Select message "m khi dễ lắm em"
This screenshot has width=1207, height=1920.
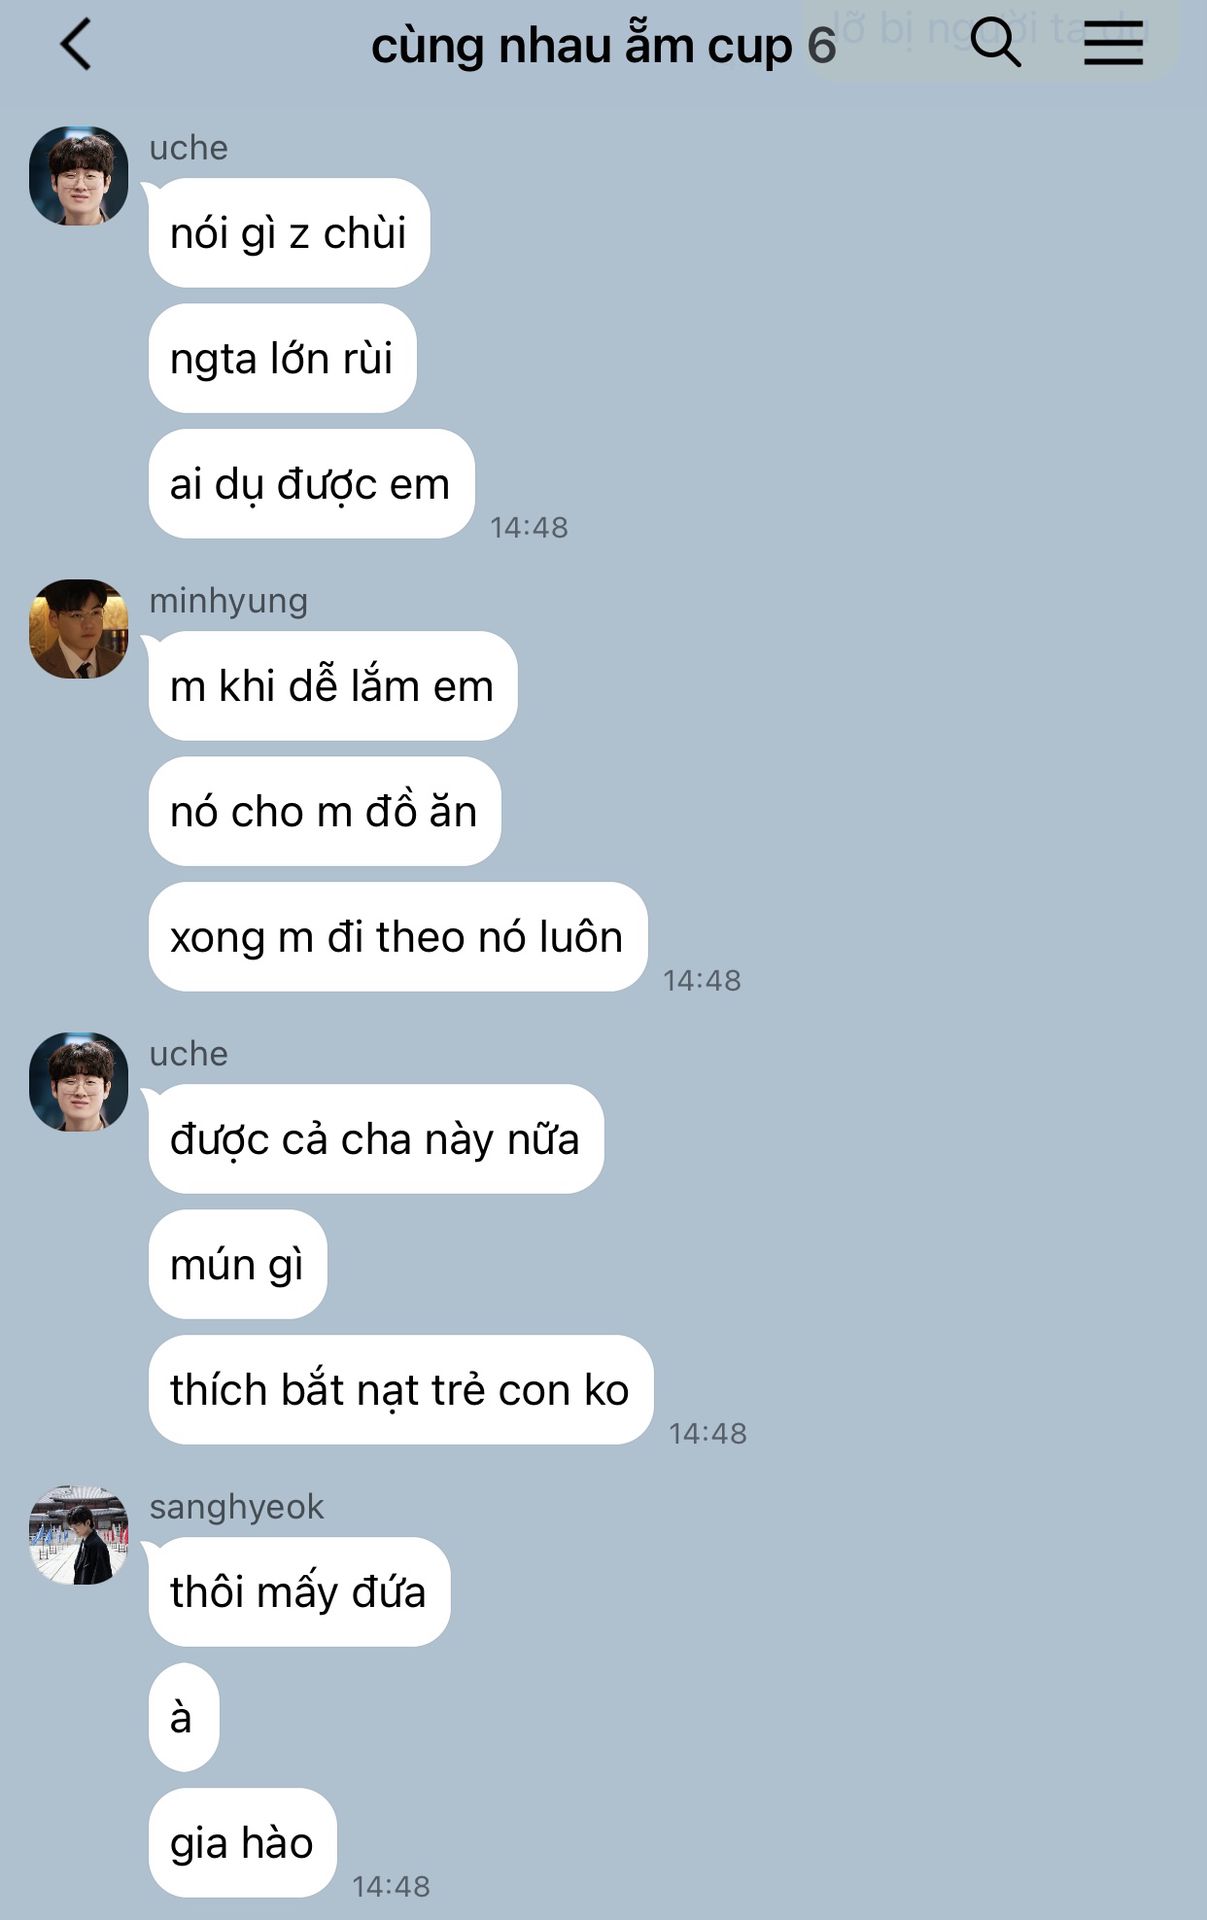pos(333,686)
